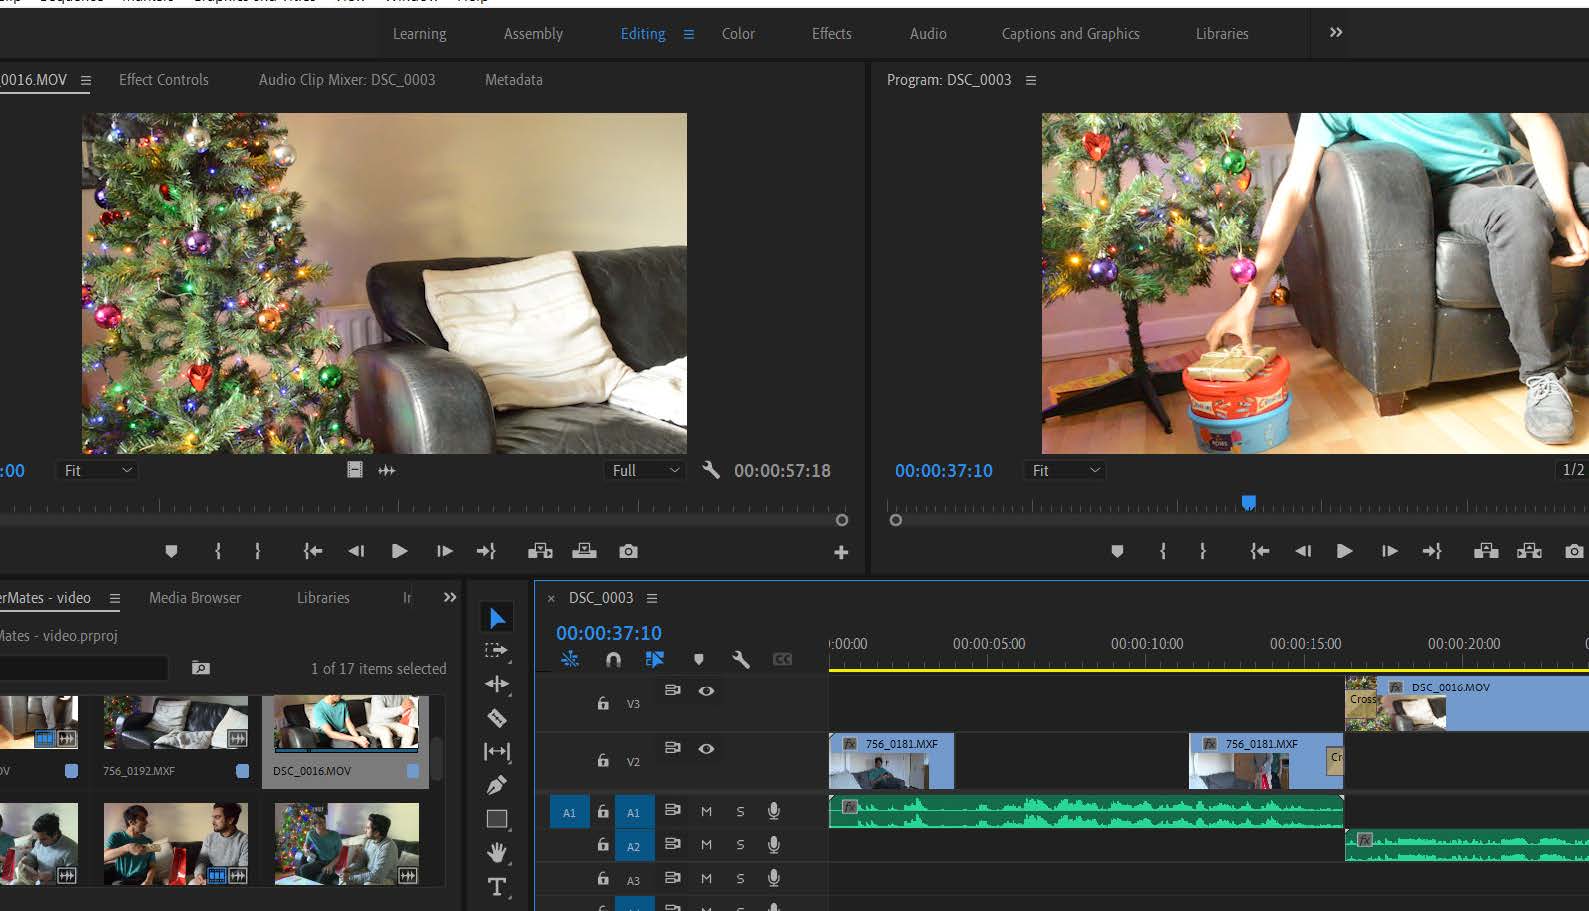This screenshot has height=911, width=1589.
Task: Play the Source monitor clip
Action: 399,551
